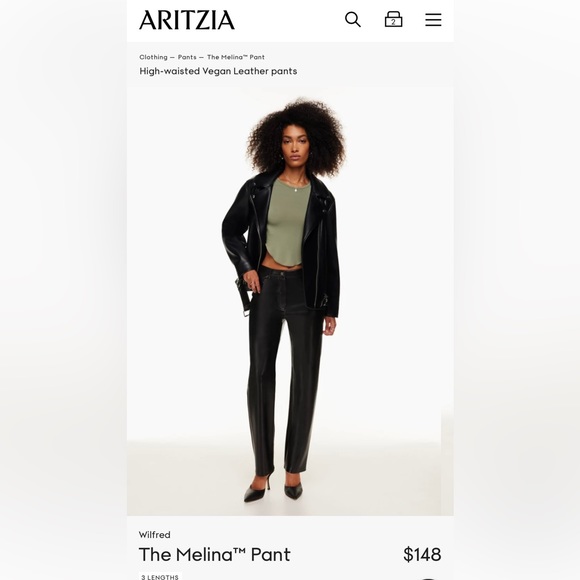Show the next photo peeking at right edge
The height and width of the screenshot is (580, 580).
click(447, 459)
